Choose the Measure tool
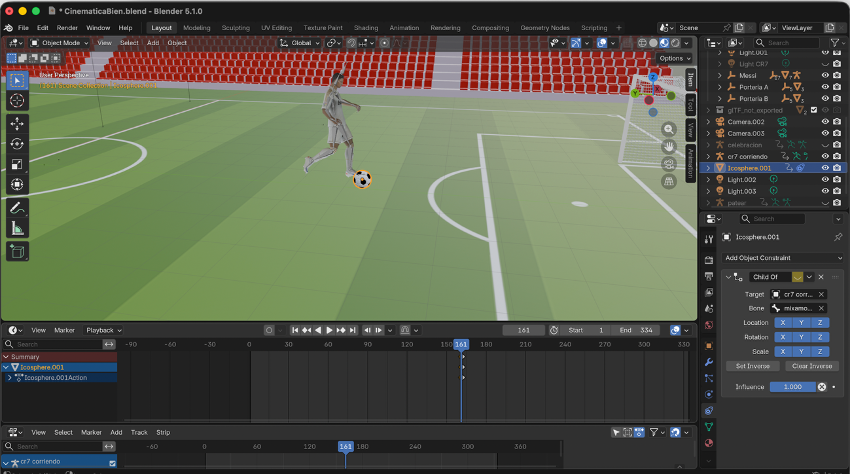 [17, 228]
